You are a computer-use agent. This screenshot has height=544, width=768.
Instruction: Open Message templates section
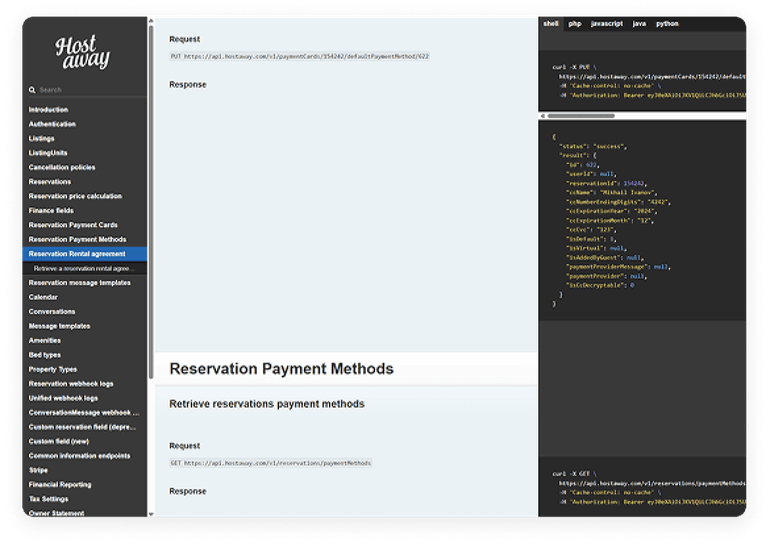[x=59, y=326]
